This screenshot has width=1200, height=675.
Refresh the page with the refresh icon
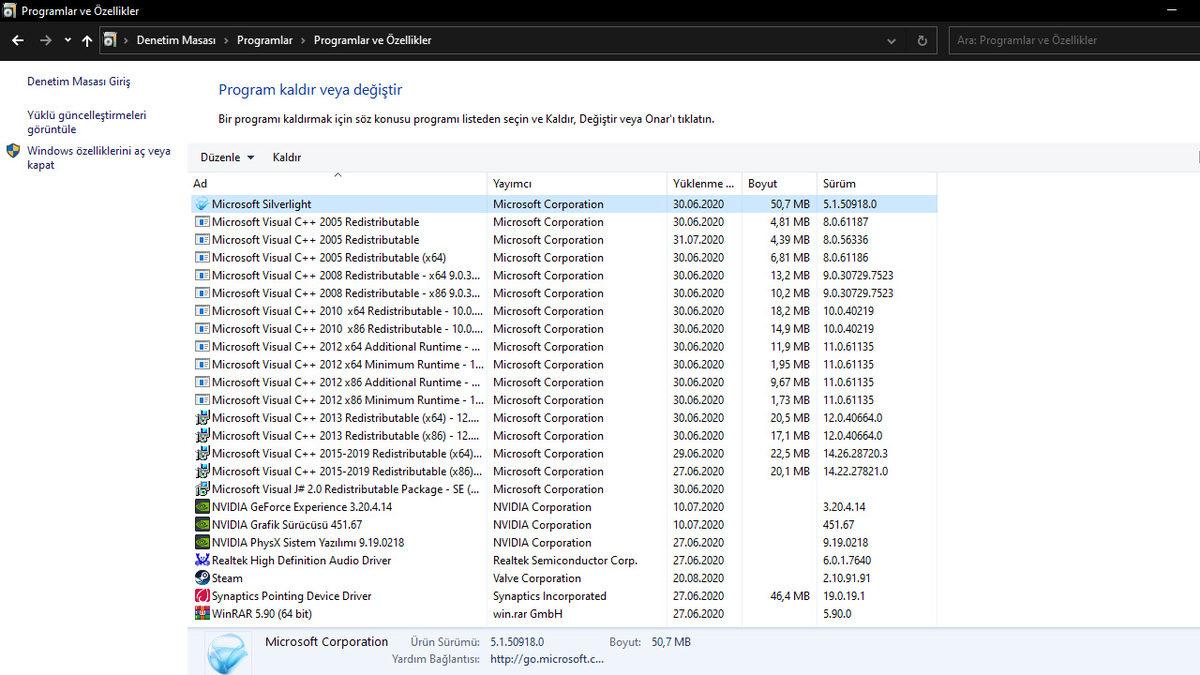(x=922, y=40)
